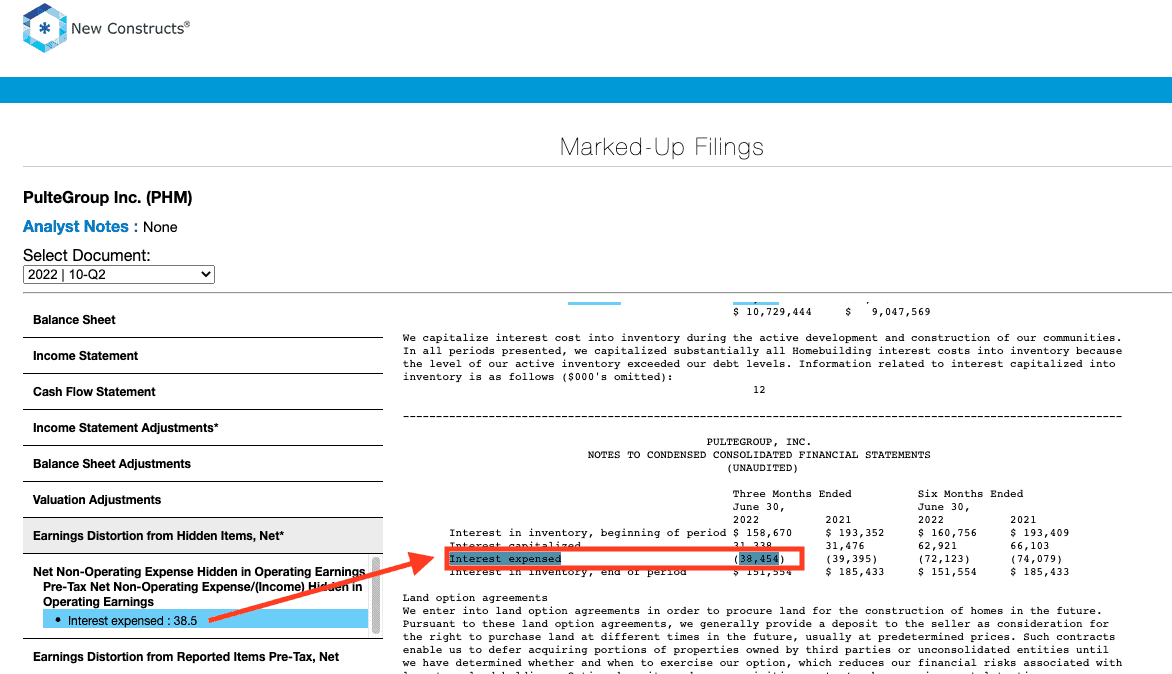Open Income Statement Adjustments section
The height and width of the screenshot is (674, 1172).
coord(203,427)
